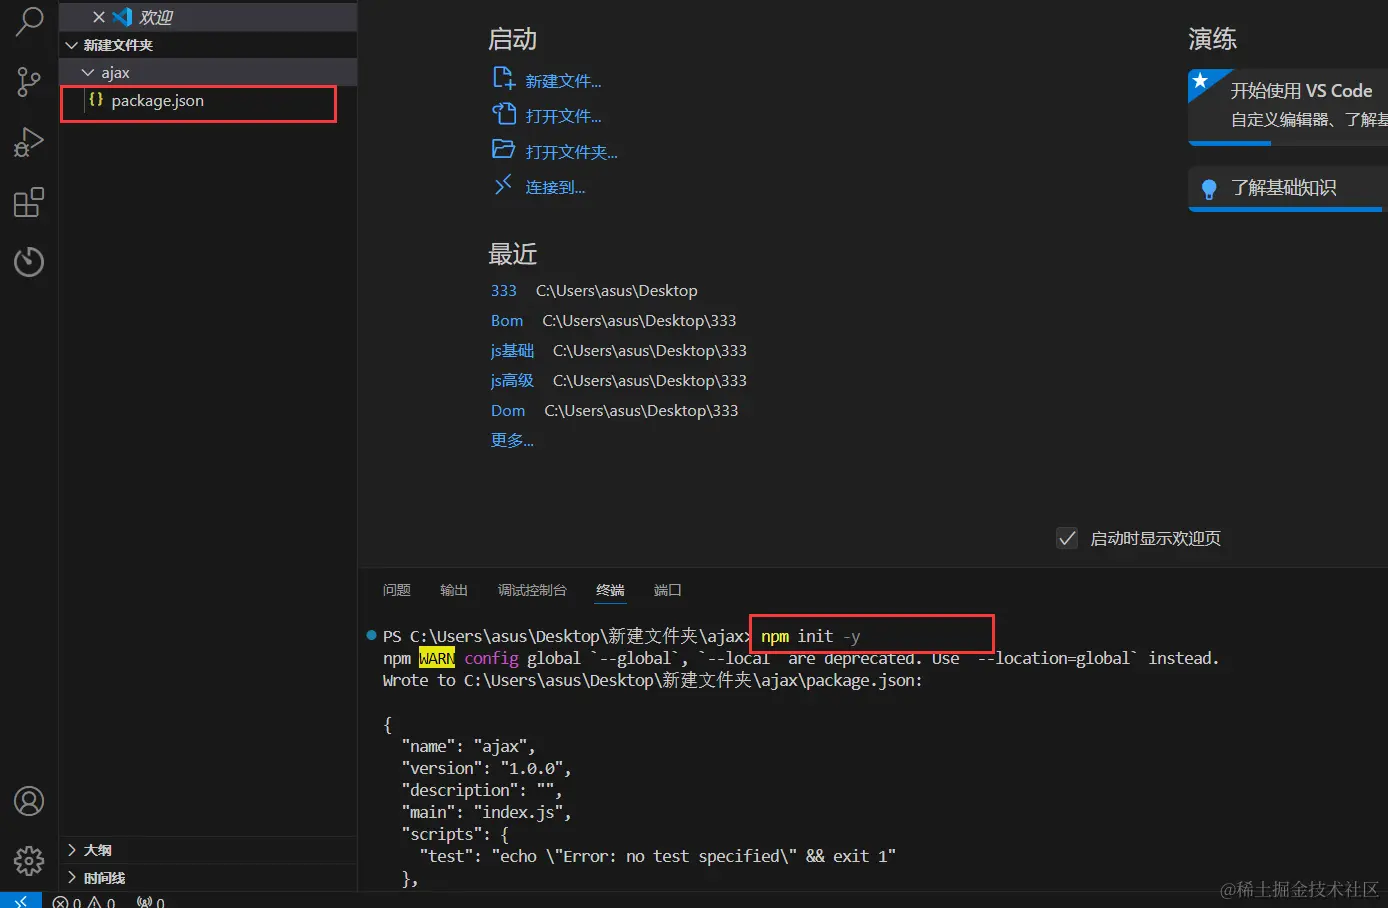Click the 打开文件夹 link
This screenshot has width=1388, height=908.
[x=571, y=151]
